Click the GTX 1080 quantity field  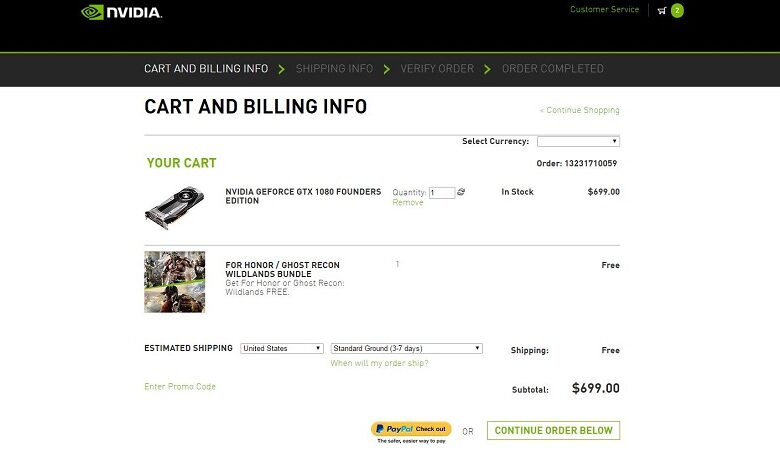(x=442, y=192)
